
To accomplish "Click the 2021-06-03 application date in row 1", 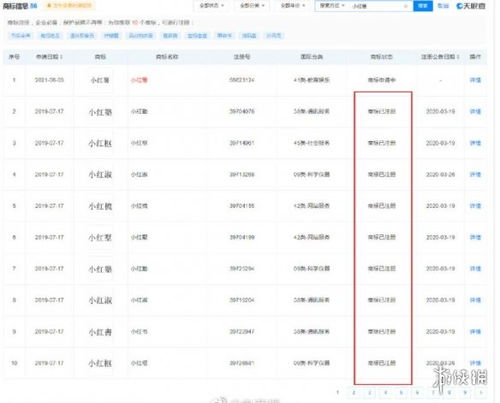I will [49, 80].
